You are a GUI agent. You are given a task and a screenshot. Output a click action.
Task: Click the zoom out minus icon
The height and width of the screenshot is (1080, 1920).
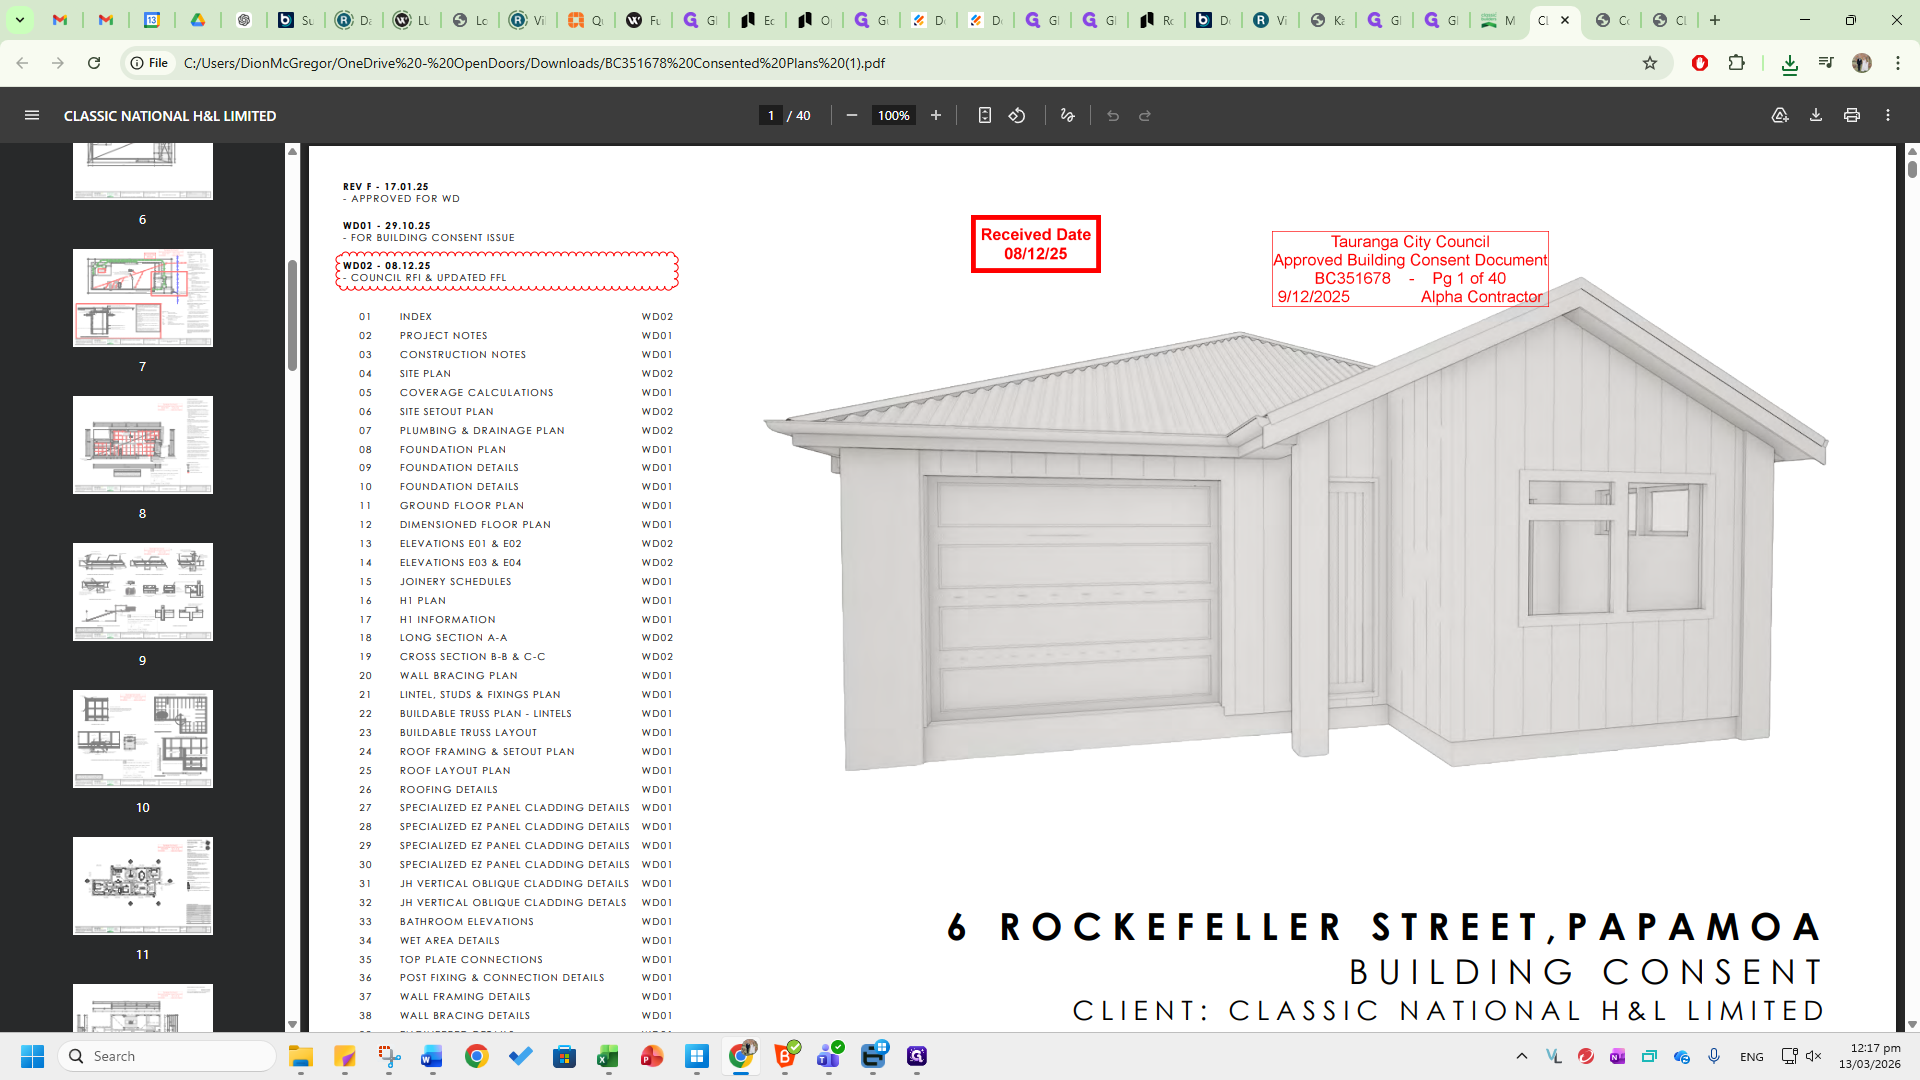click(x=852, y=116)
